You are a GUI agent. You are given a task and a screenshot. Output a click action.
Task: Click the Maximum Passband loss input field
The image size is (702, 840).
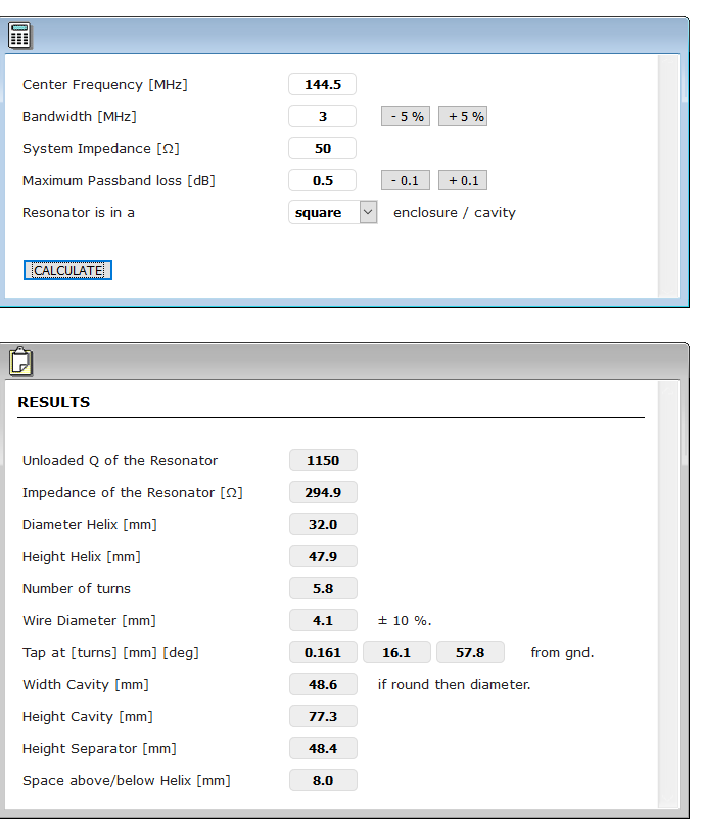coord(322,181)
